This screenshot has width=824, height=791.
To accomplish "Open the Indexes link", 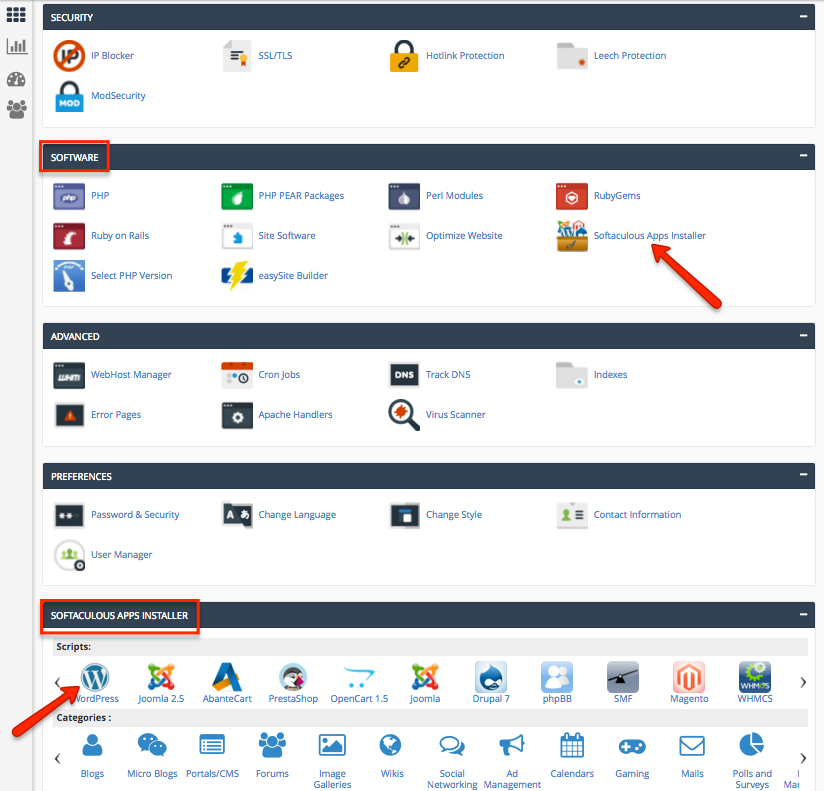I will tap(610, 375).
